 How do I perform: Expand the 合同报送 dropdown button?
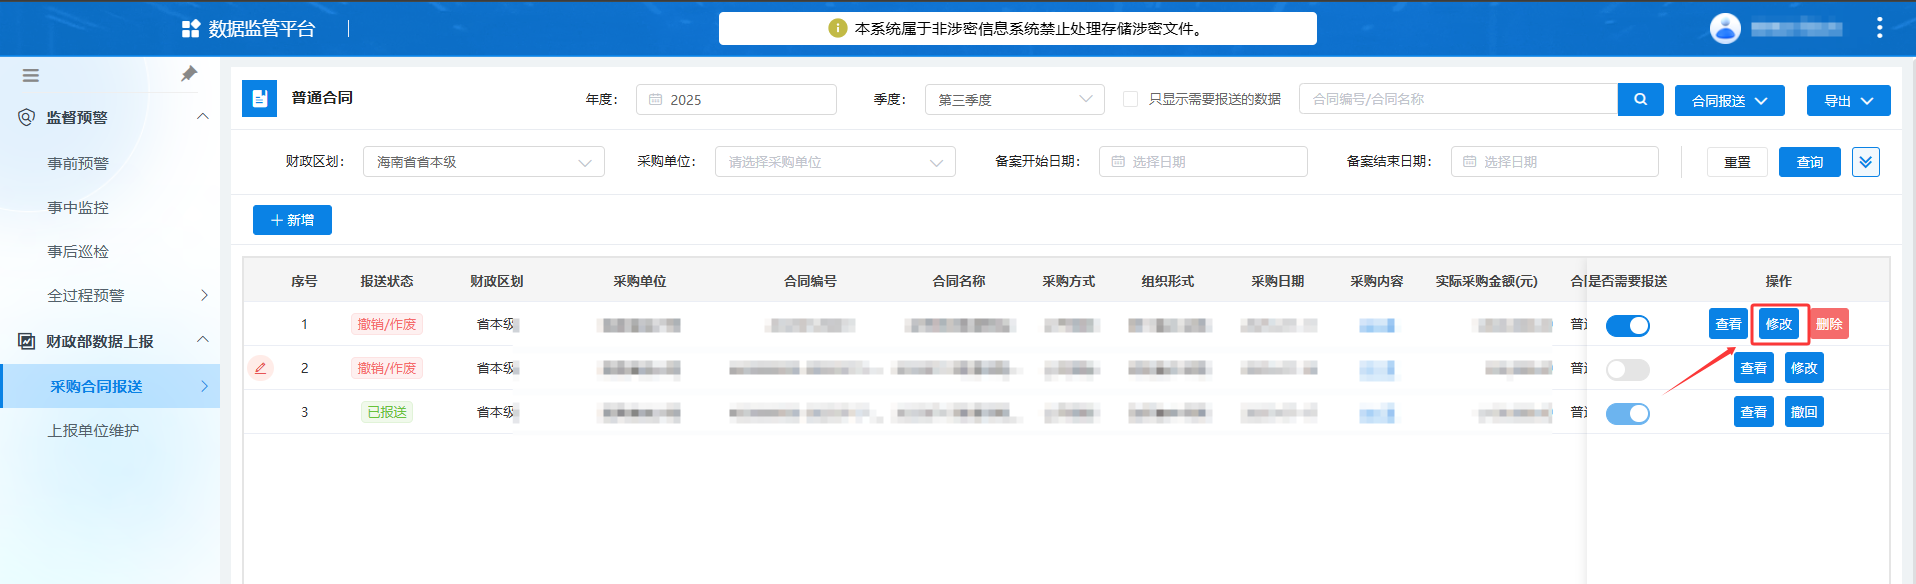[x=1729, y=101]
